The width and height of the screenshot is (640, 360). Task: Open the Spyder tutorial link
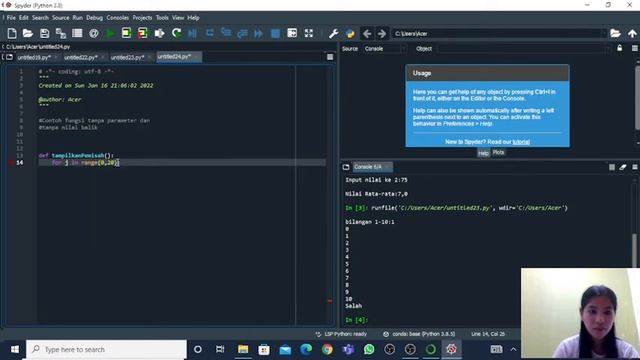521,142
